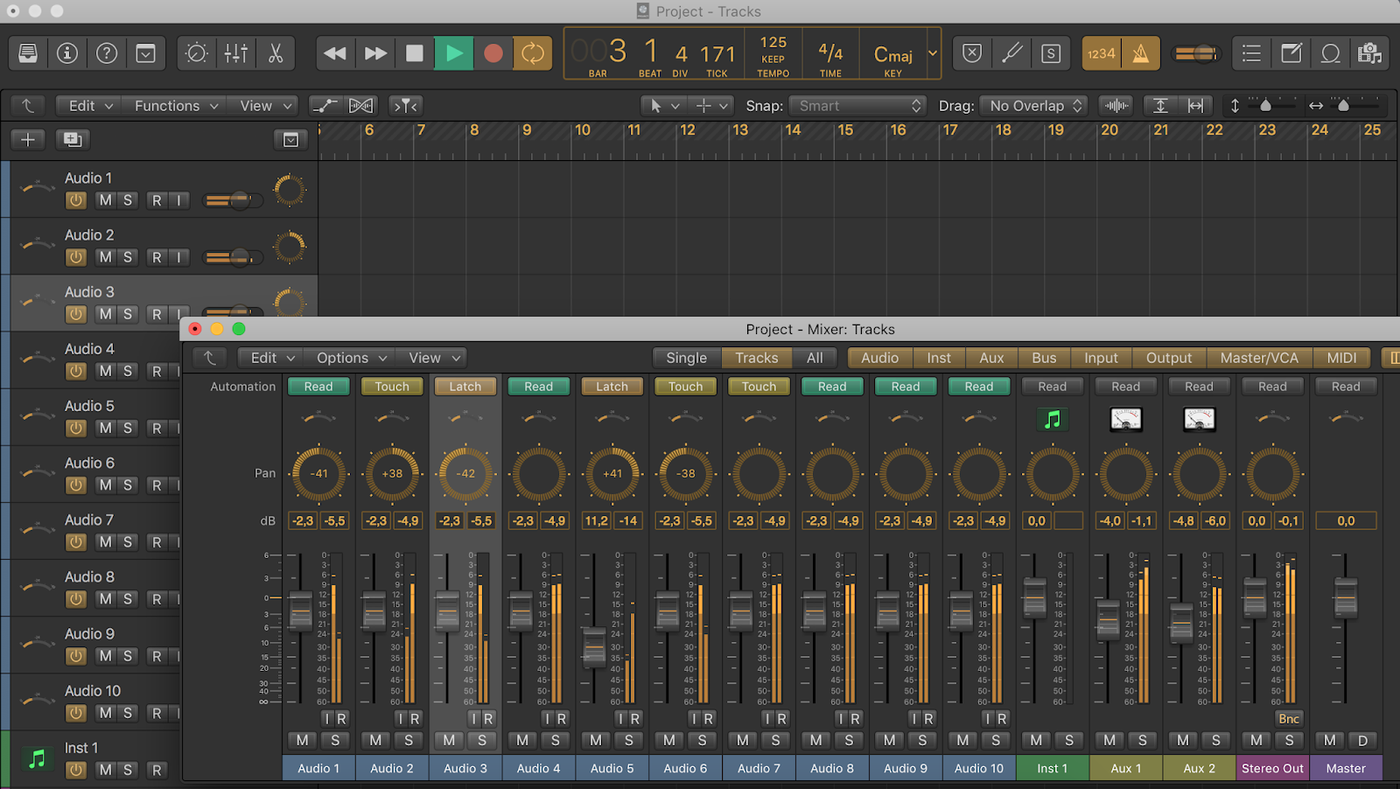Select the Audio 9 track header
1400x789 pixels.
click(95, 645)
